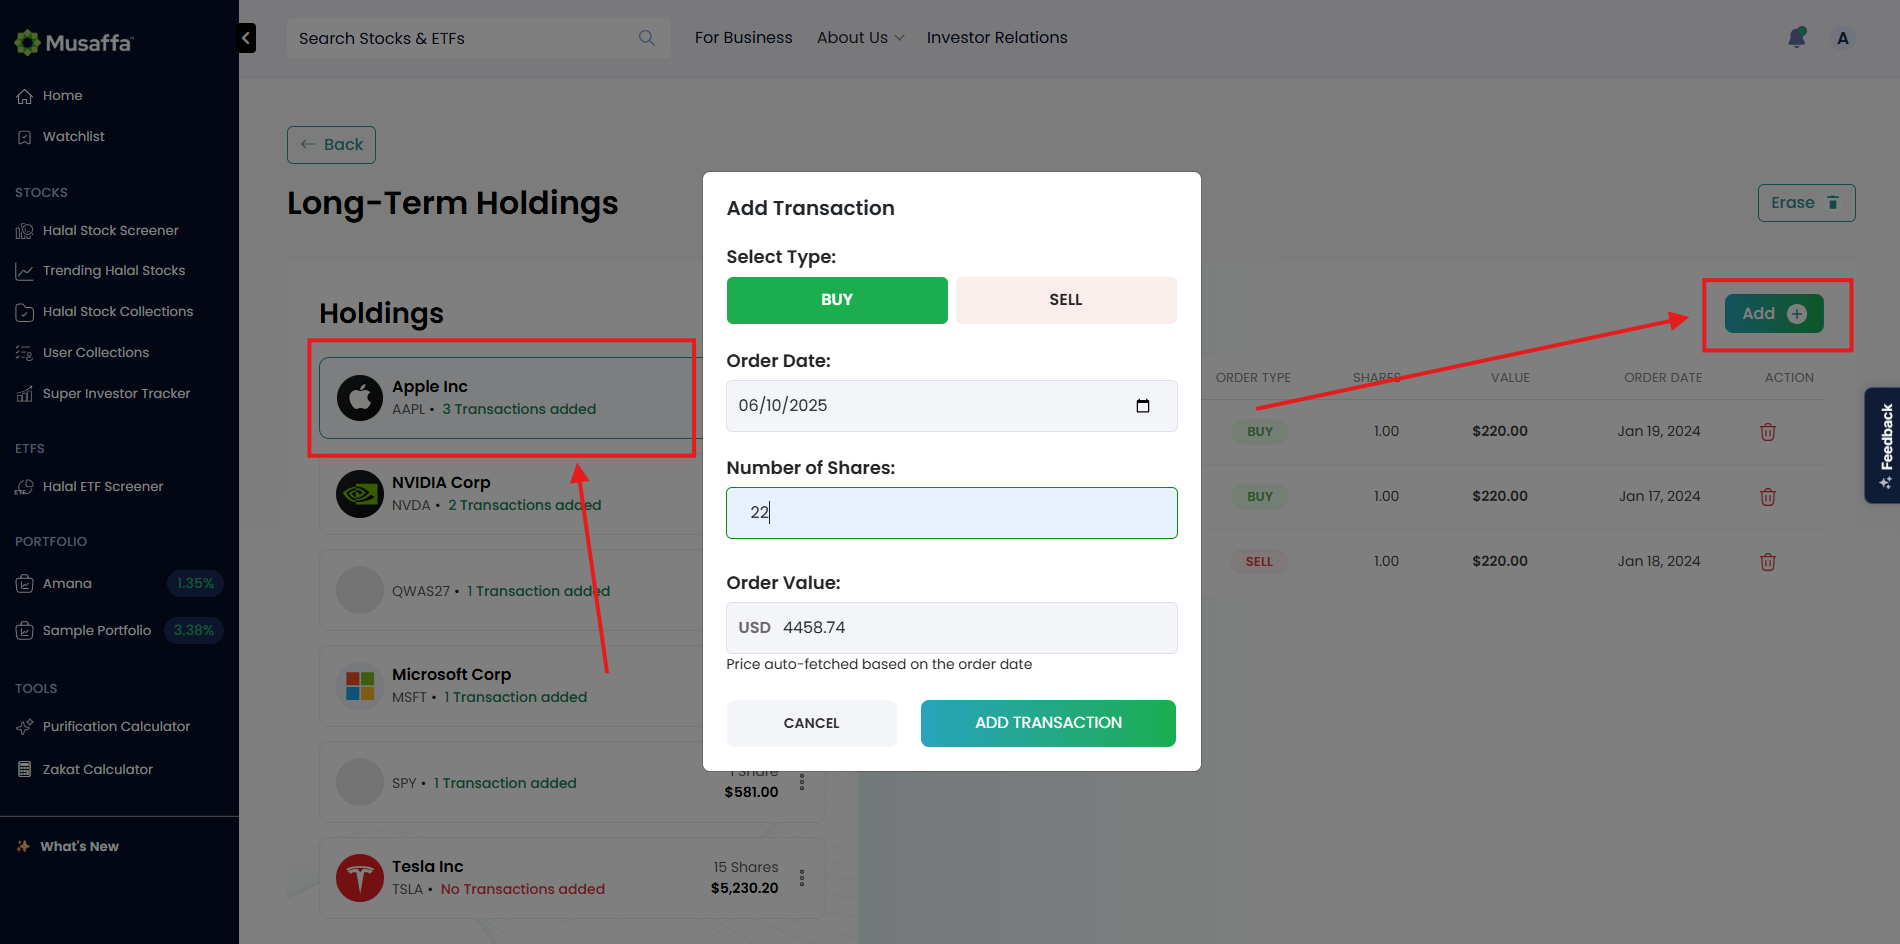Image resolution: width=1900 pixels, height=944 pixels.
Task: Open the user avatar A
Action: [x=1843, y=38]
